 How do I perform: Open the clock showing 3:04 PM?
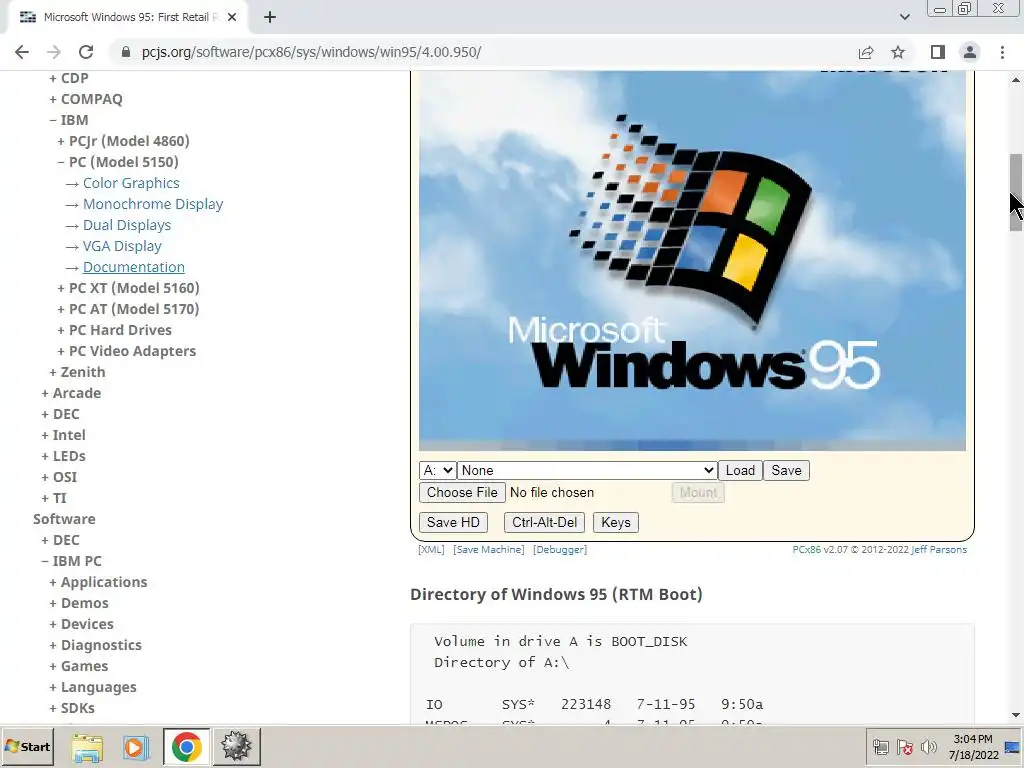point(973,747)
